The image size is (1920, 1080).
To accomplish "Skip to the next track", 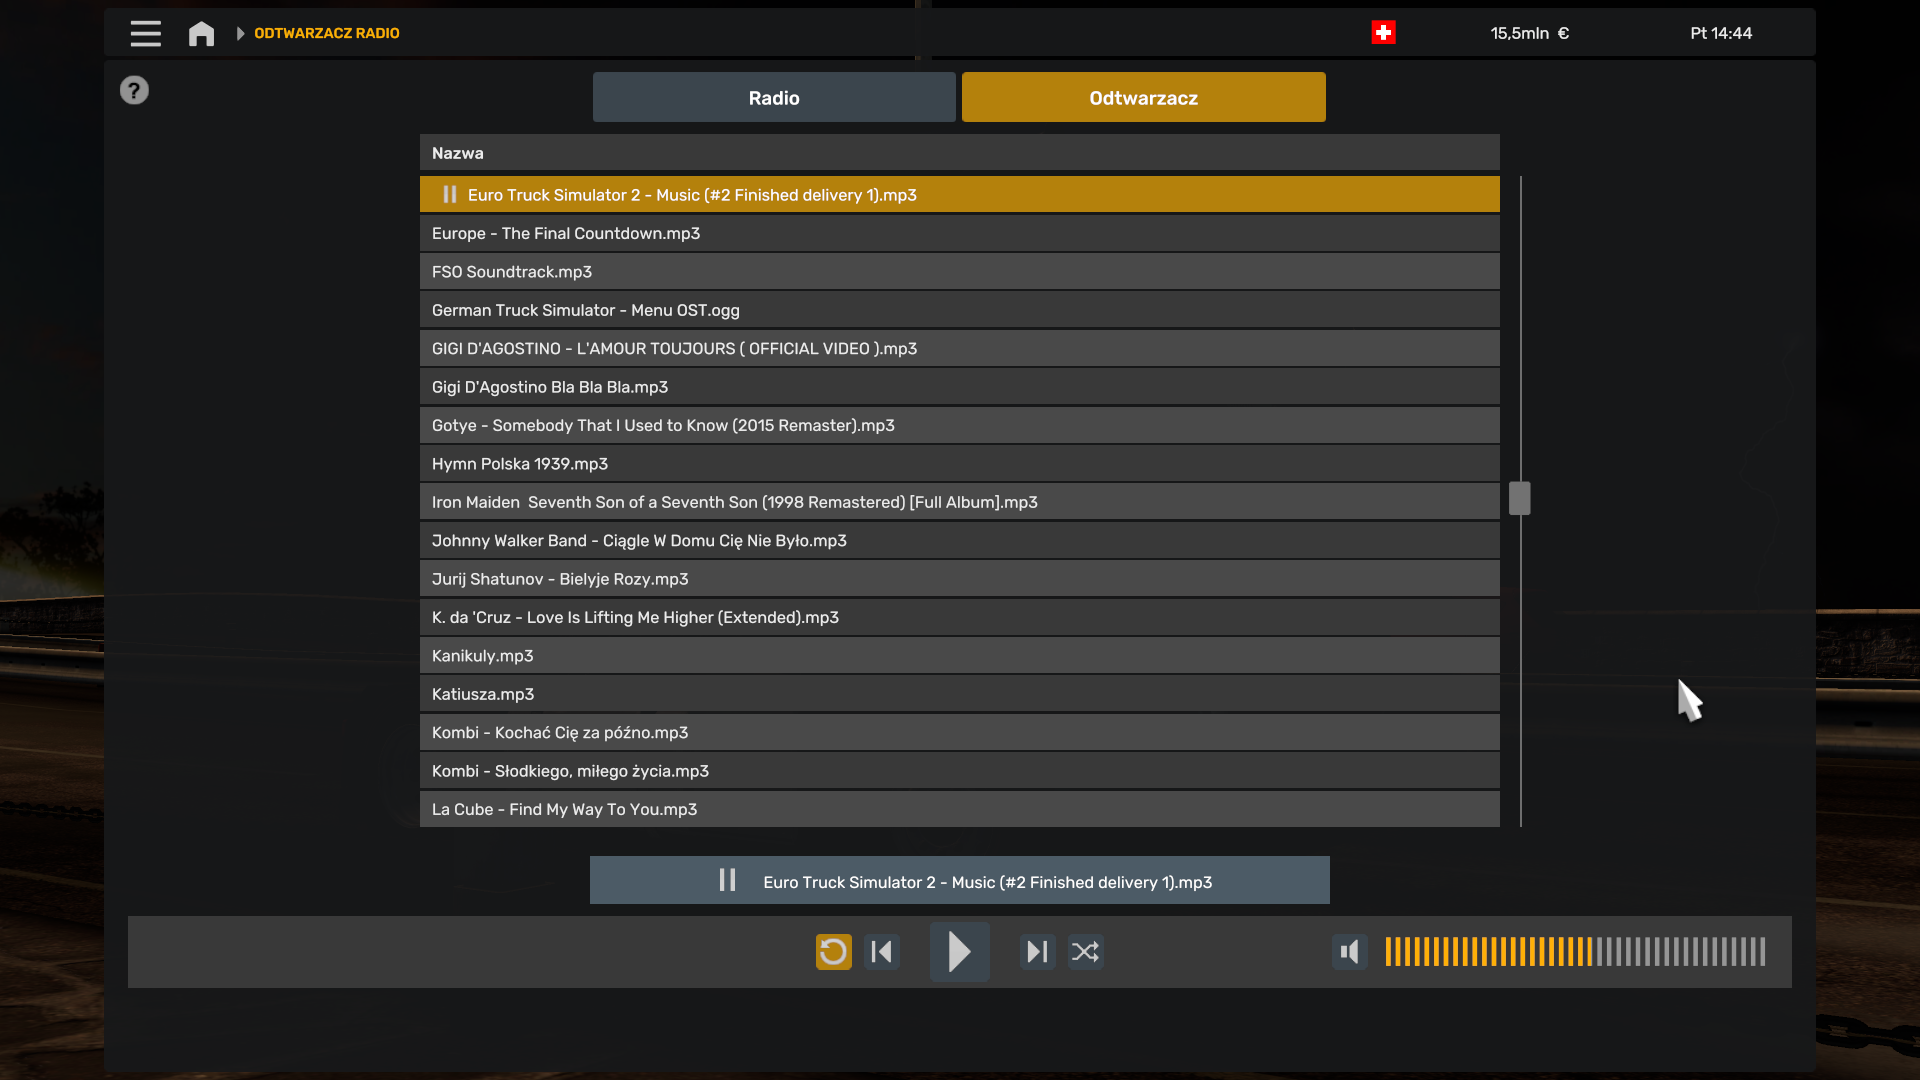I will (1037, 952).
